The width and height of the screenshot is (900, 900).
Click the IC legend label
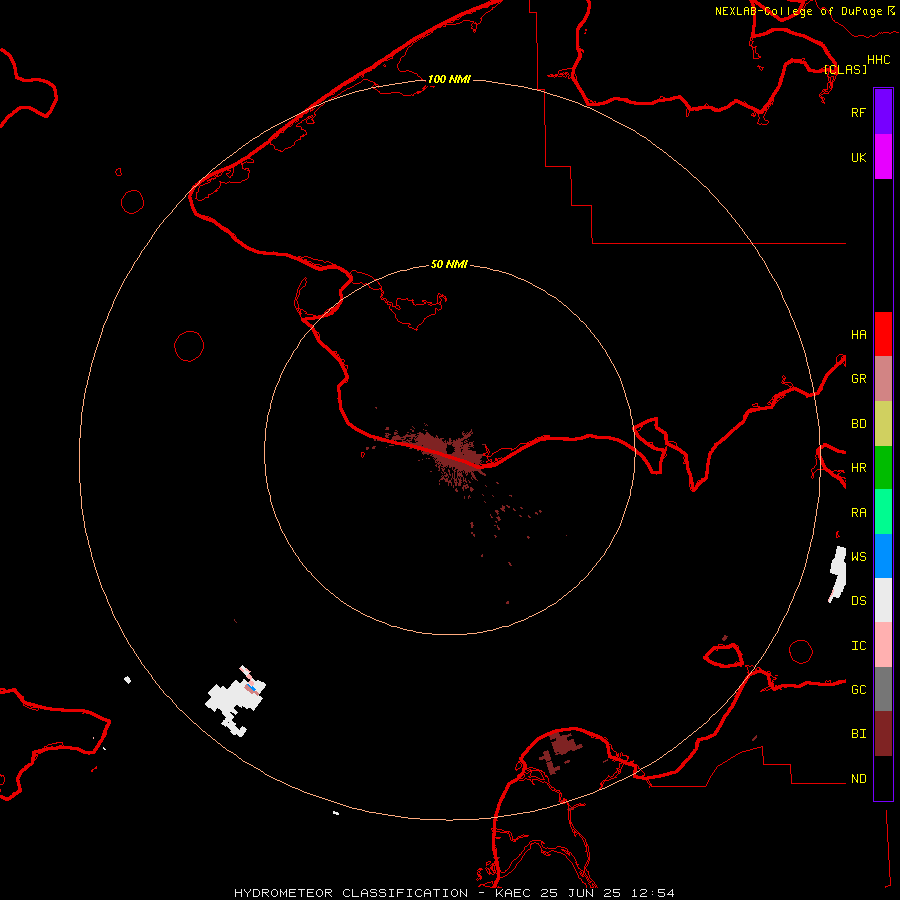pos(858,646)
